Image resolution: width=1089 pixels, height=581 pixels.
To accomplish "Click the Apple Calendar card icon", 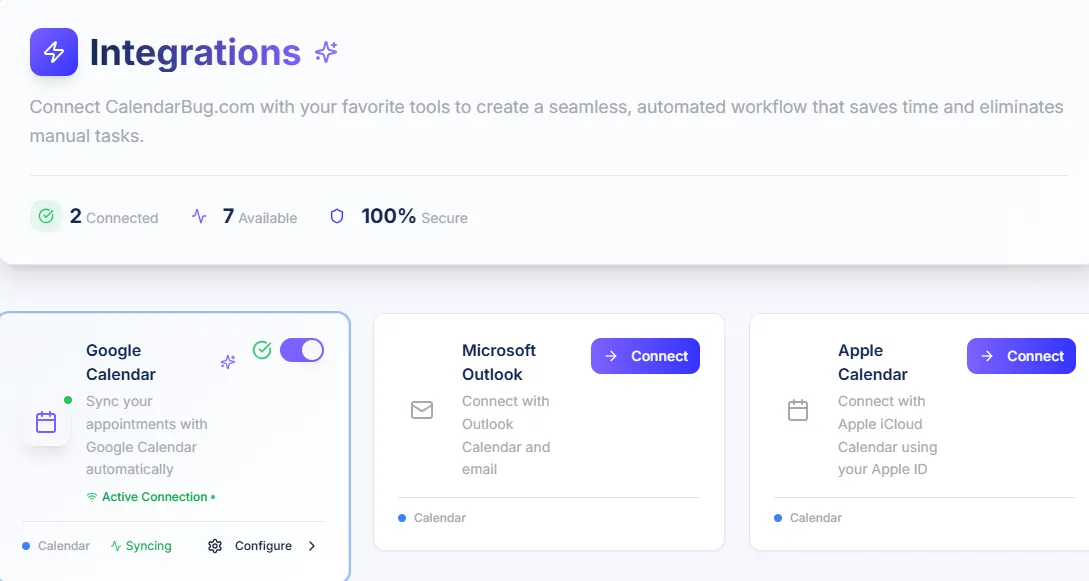I will (x=798, y=410).
